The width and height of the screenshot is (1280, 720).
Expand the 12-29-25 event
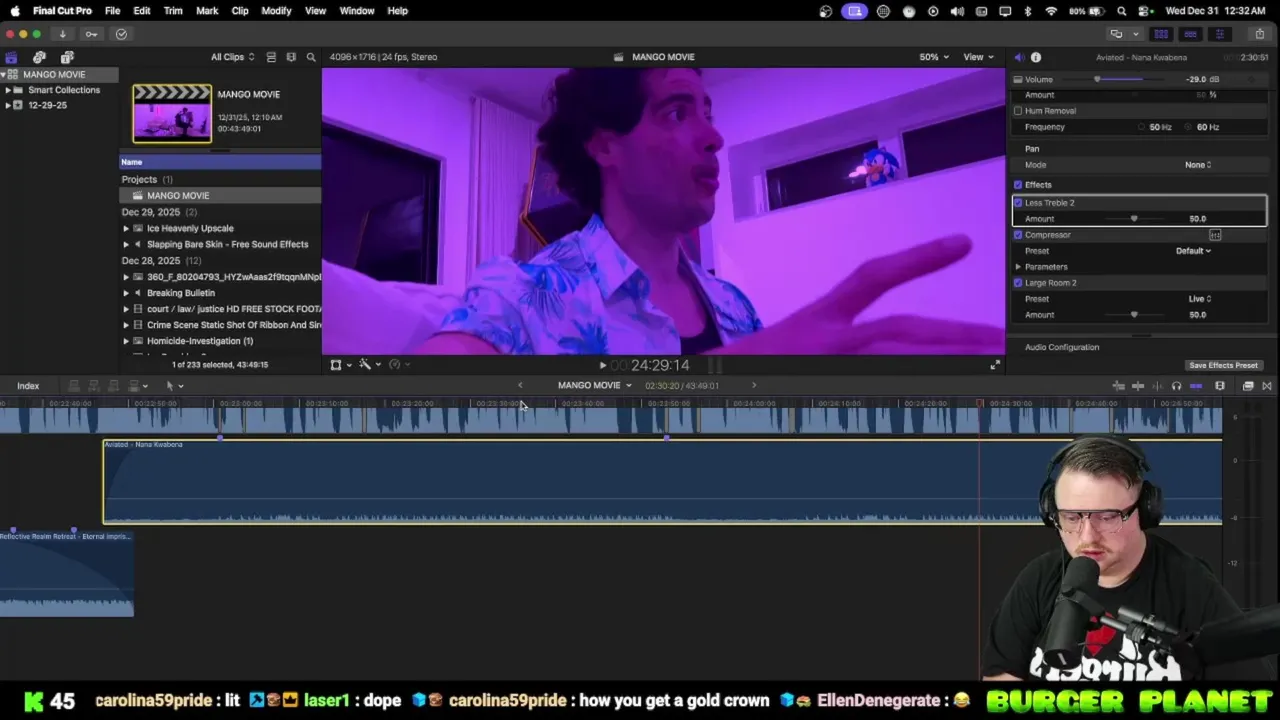tap(8, 105)
